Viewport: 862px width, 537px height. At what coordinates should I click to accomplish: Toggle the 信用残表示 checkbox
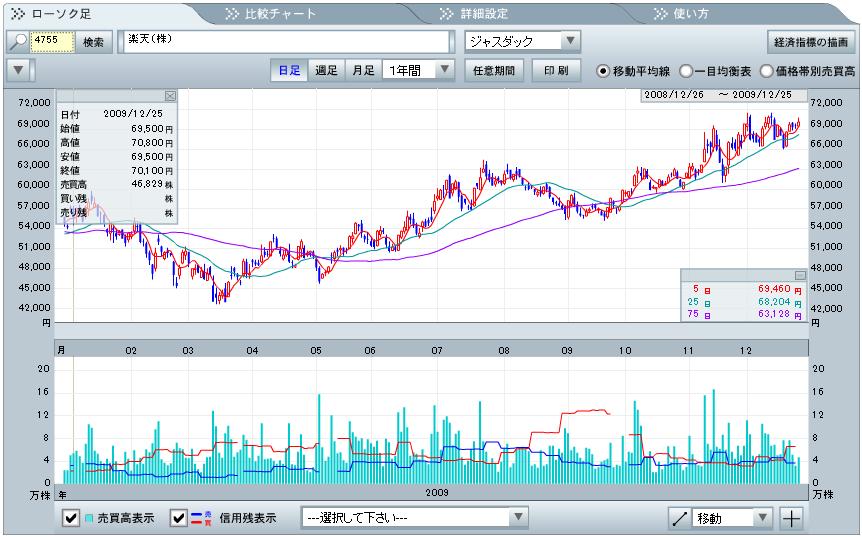click(179, 518)
